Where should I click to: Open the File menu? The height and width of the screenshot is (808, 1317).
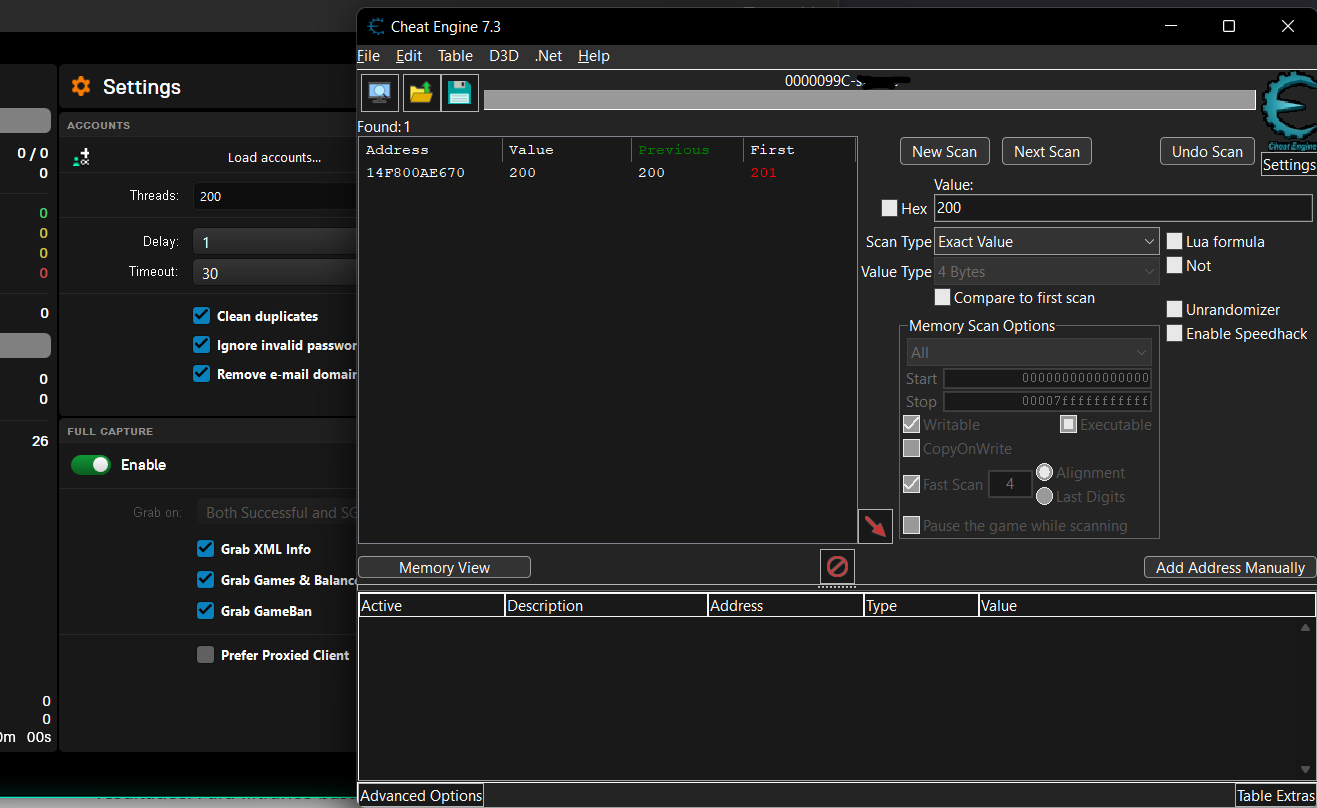tap(368, 56)
